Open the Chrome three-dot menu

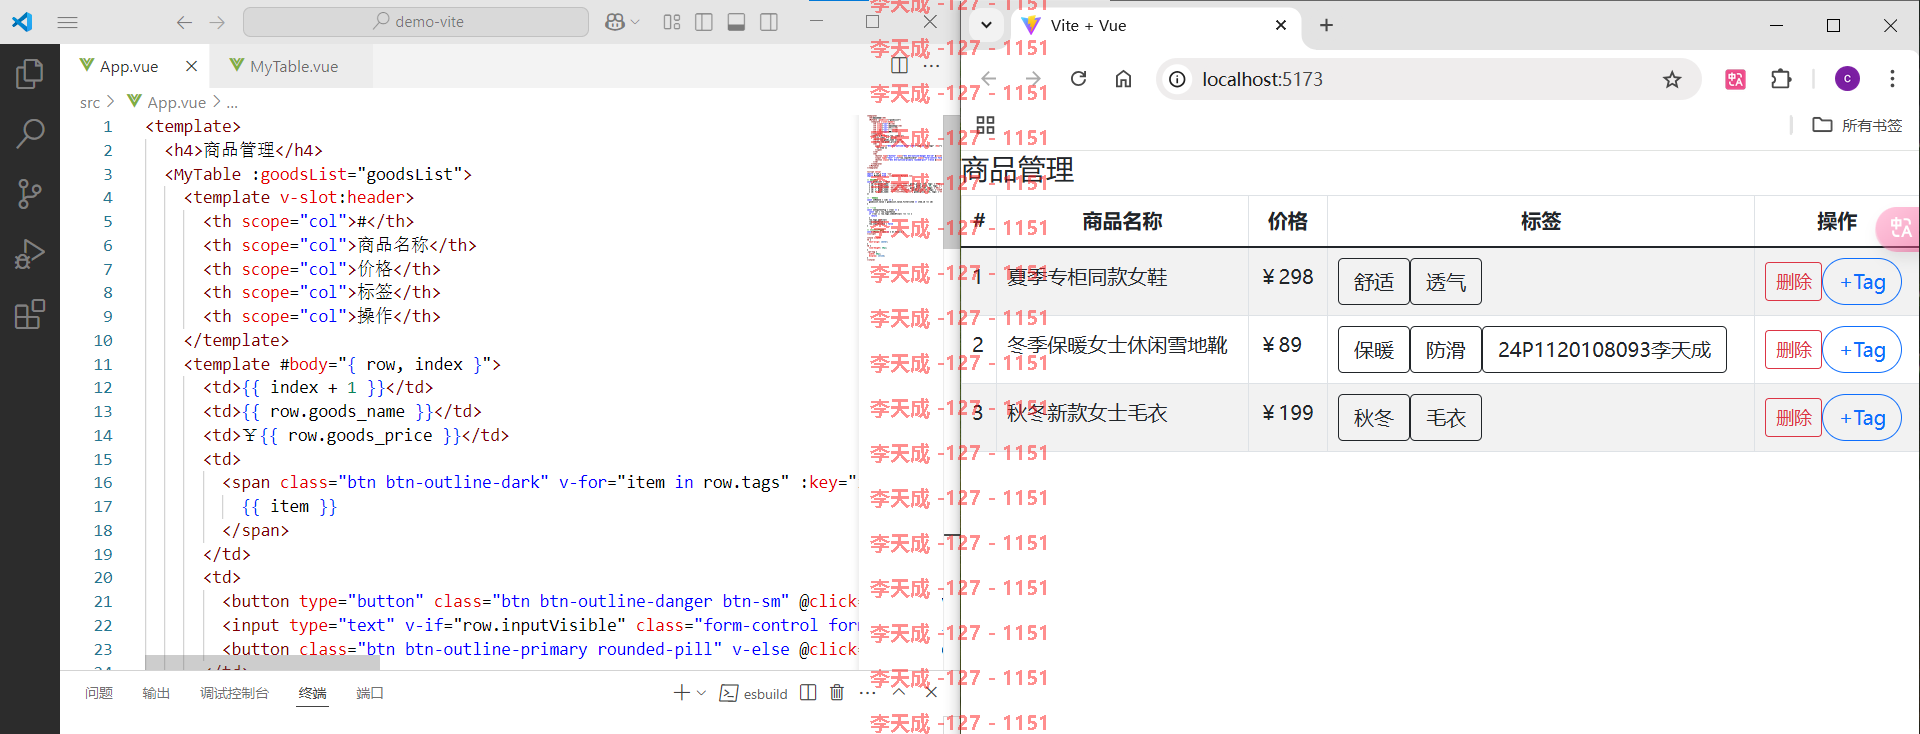(x=1892, y=79)
